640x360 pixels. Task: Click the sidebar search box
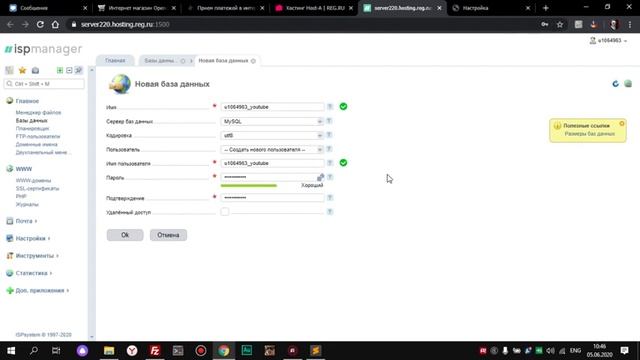(44, 84)
